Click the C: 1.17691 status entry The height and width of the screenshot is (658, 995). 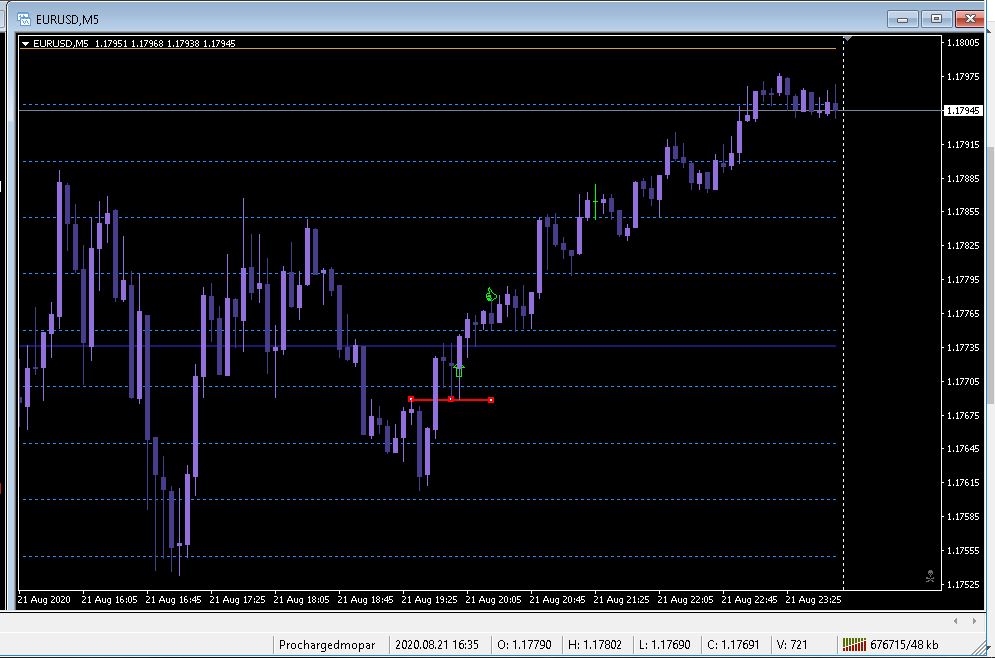[x=733, y=645]
